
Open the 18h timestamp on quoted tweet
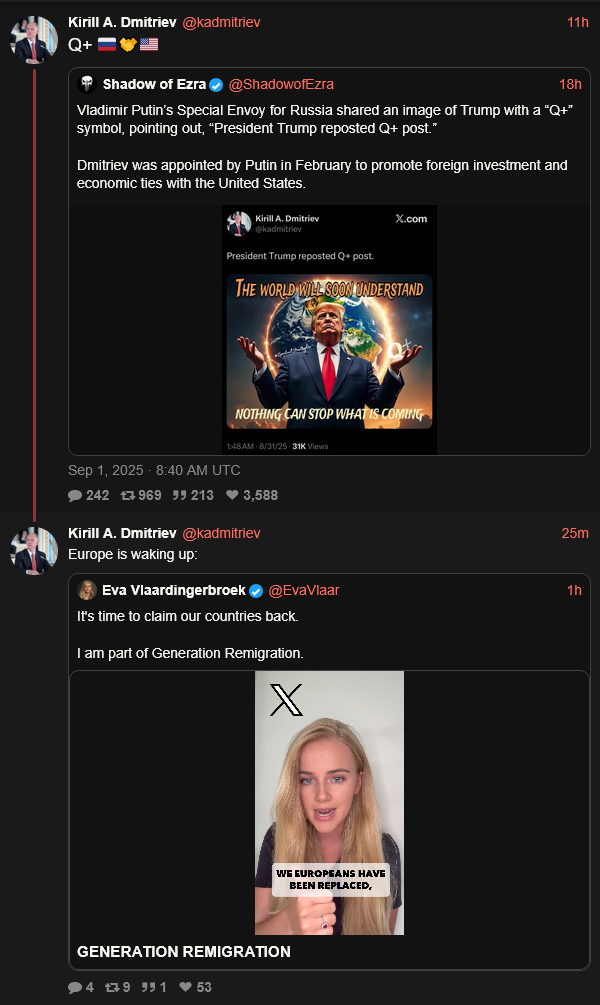(570, 85)
